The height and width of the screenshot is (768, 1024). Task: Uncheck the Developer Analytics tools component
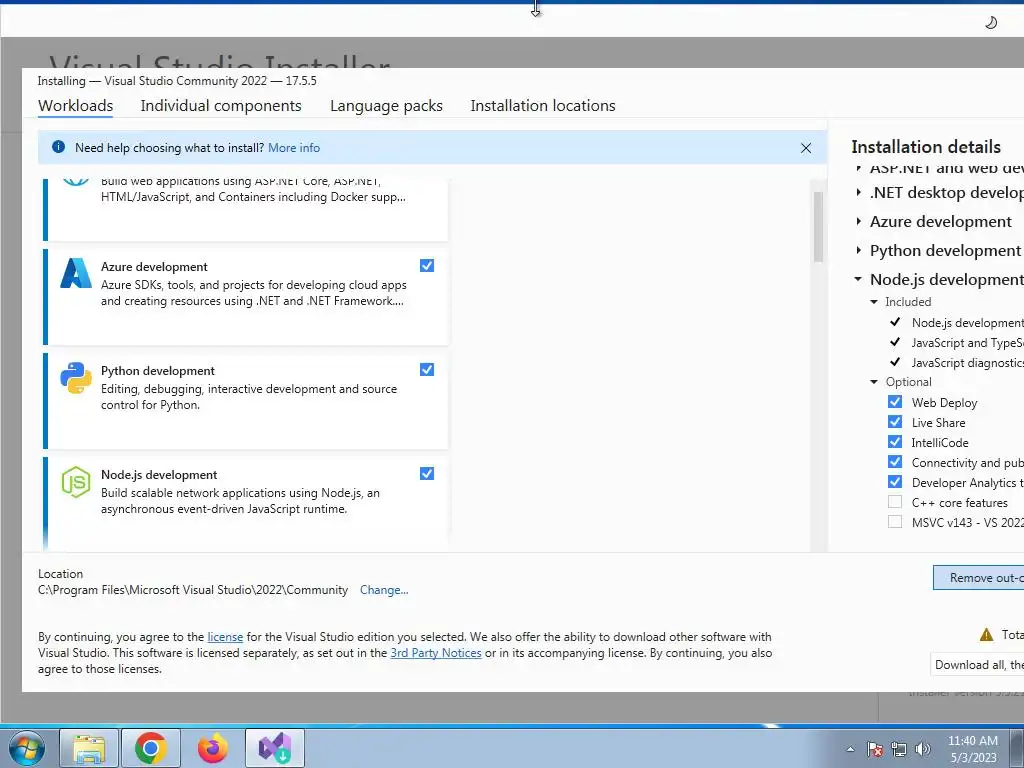tap(895, 482)
